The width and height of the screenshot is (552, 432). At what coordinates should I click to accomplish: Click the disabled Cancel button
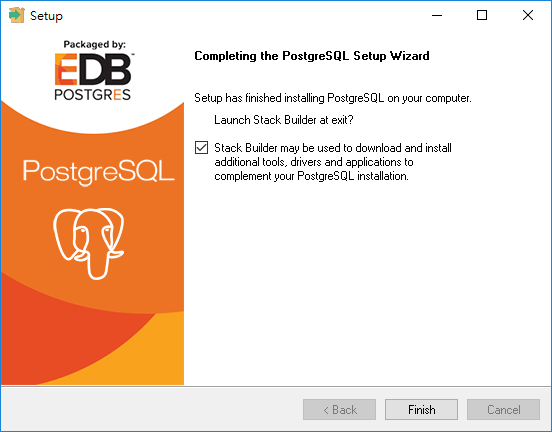click(x=503, y=409)
